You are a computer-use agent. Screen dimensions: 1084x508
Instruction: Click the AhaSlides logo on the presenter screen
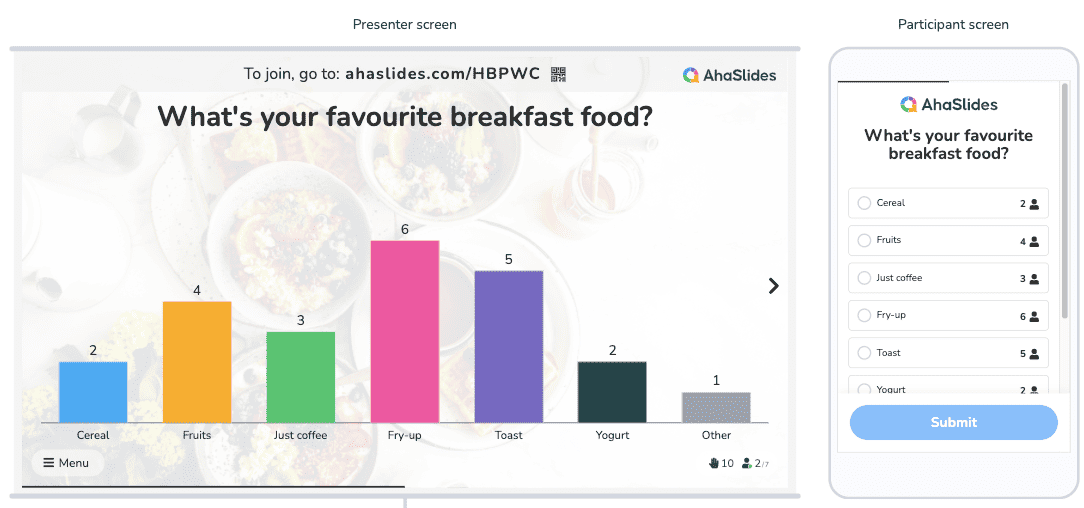pyautogui.click(x=729, y=75)
